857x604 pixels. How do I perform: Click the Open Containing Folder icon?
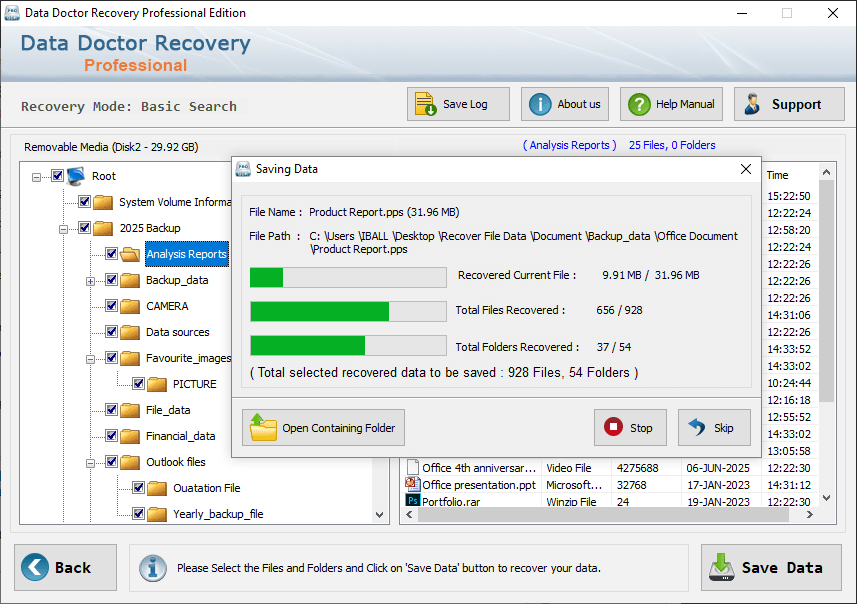(263, 427)
